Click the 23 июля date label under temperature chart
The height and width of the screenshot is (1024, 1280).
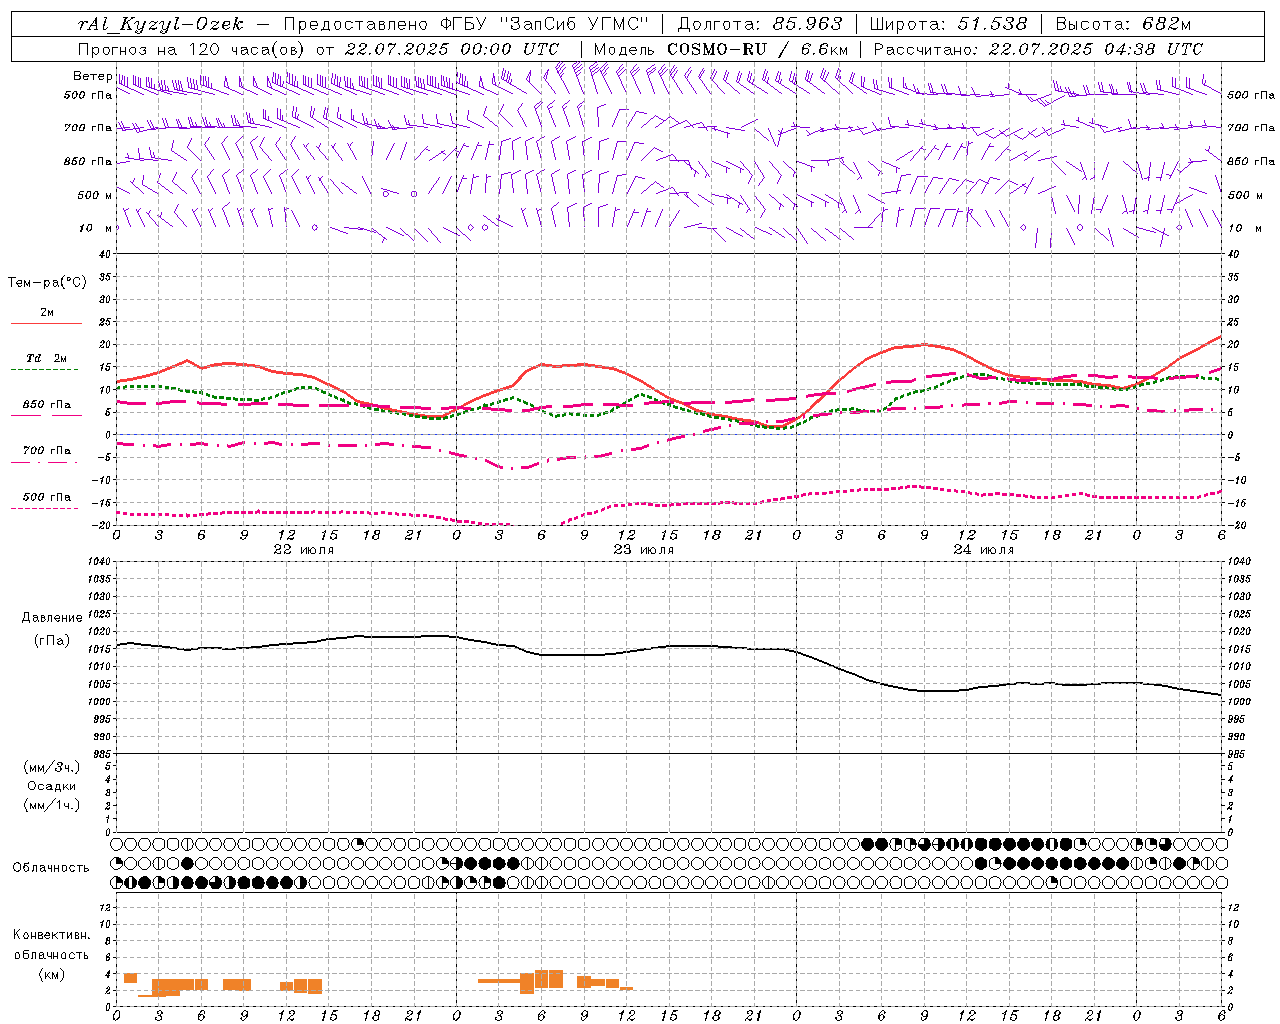[x=644, y=549]
